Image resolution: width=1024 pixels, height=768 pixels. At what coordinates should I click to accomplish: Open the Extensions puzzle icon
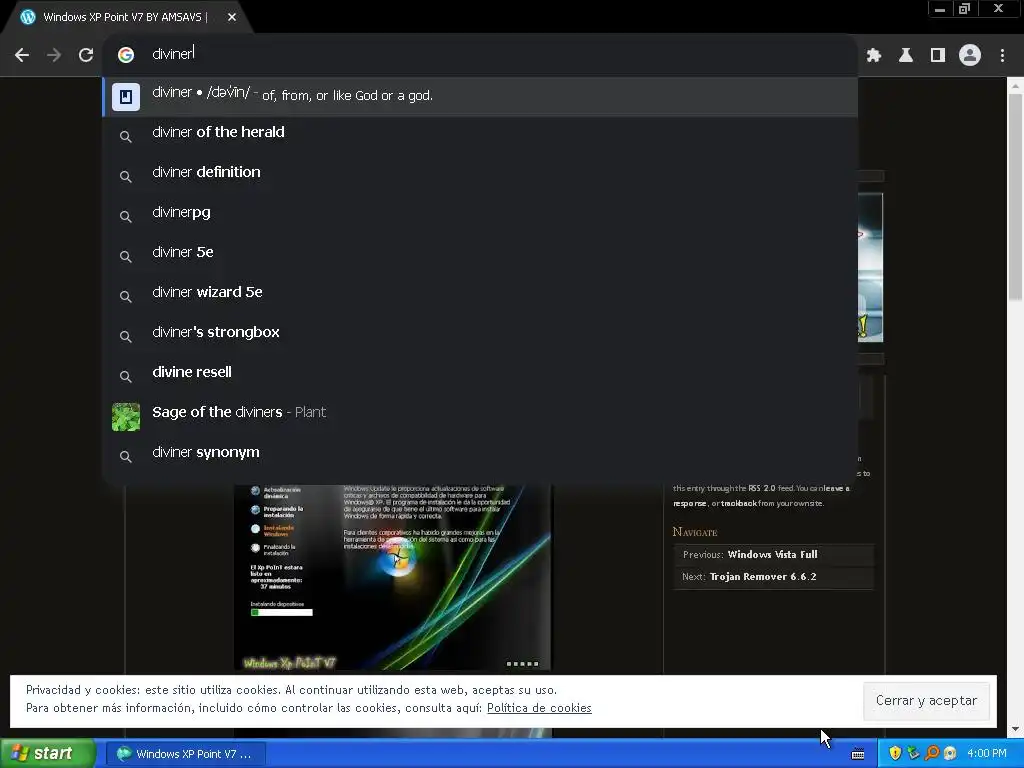pyautogui.click(x=874, y=56)
